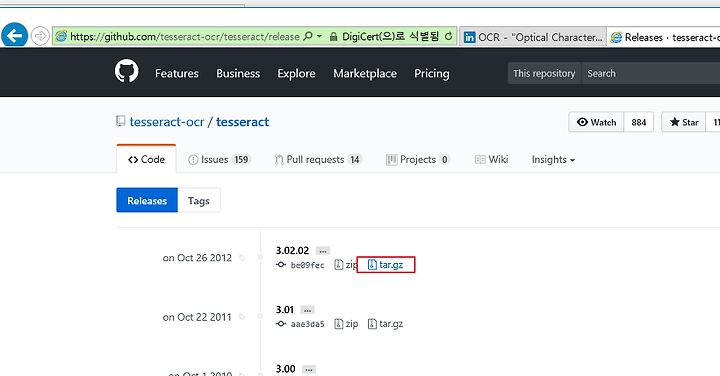Open the tesseract repository link
Viewport: 720px width, 376px height.
coord(242,122)
